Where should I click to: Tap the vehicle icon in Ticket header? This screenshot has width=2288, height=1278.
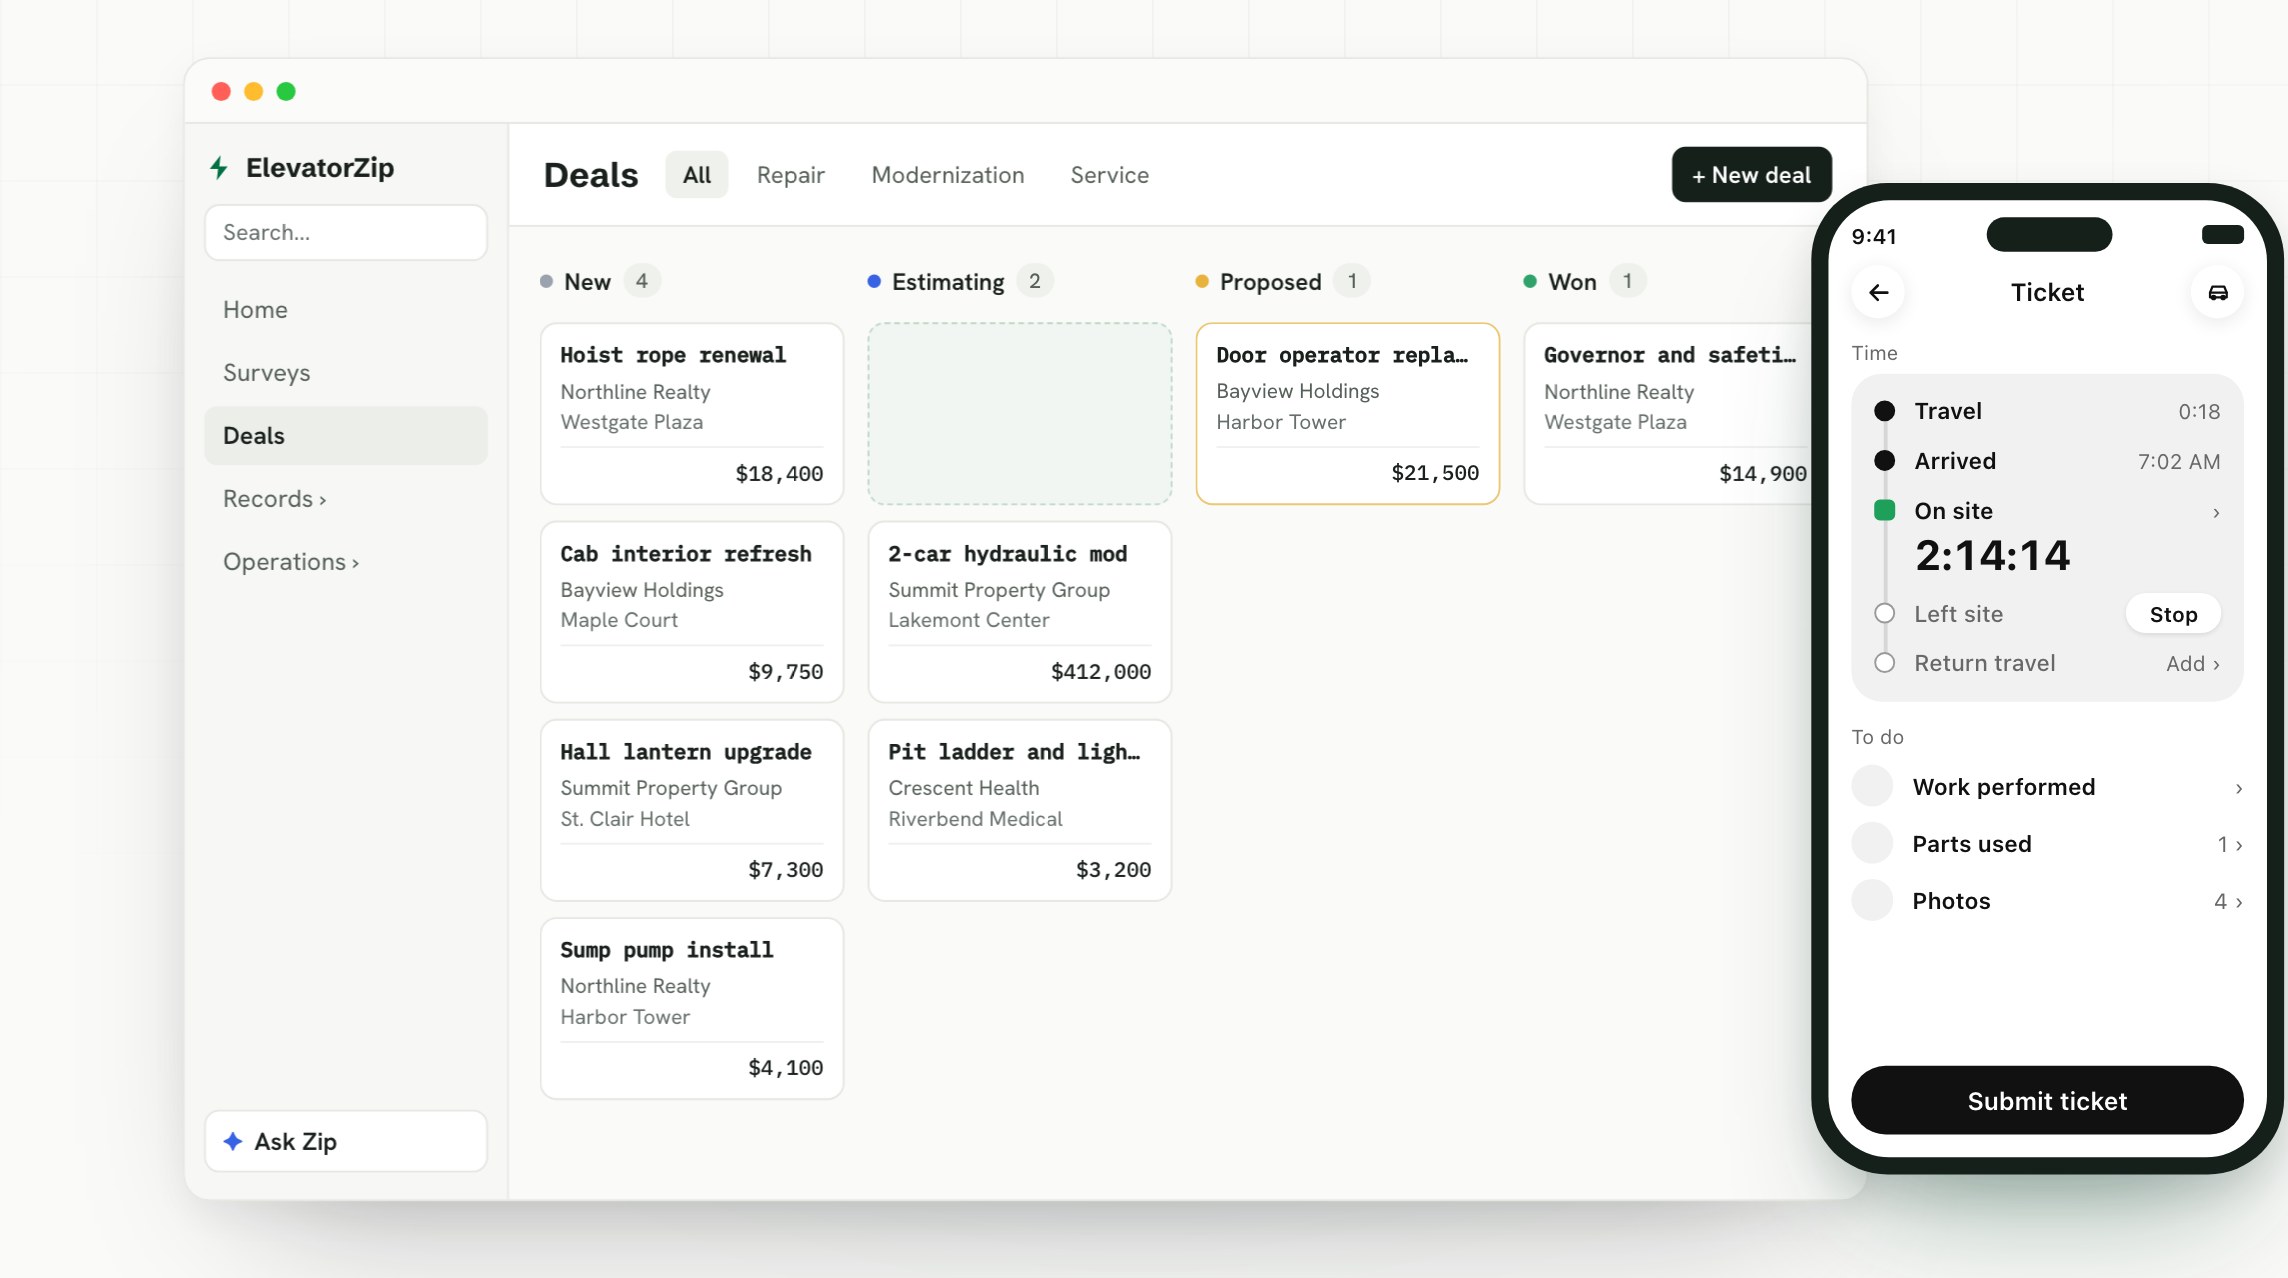pos(2217,293)
